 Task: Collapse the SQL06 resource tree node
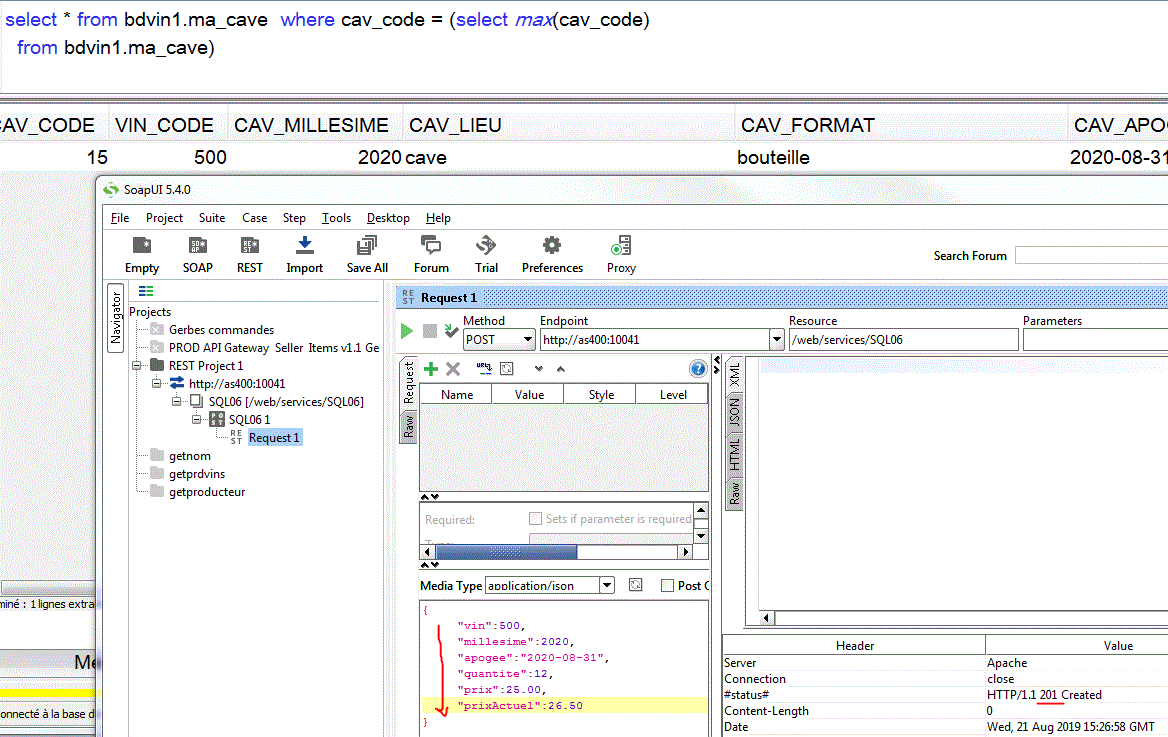point(177,401)
